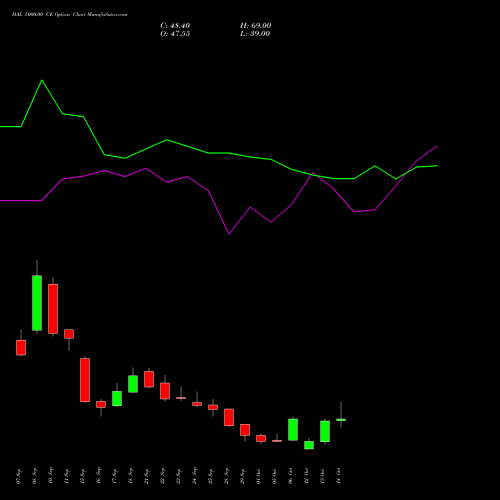The width and height of the screenshot is (500, 500).
Task: Click the tall red candle on 10 Sep
Action: [53, 309]
